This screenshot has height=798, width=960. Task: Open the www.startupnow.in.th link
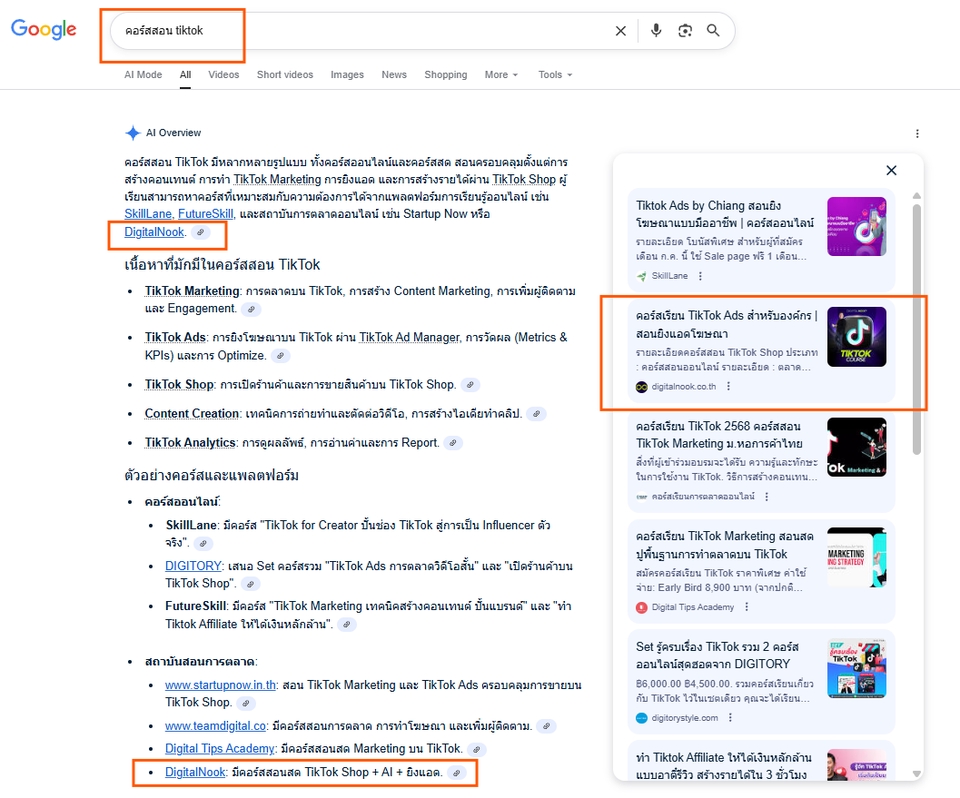pos(218,685)
